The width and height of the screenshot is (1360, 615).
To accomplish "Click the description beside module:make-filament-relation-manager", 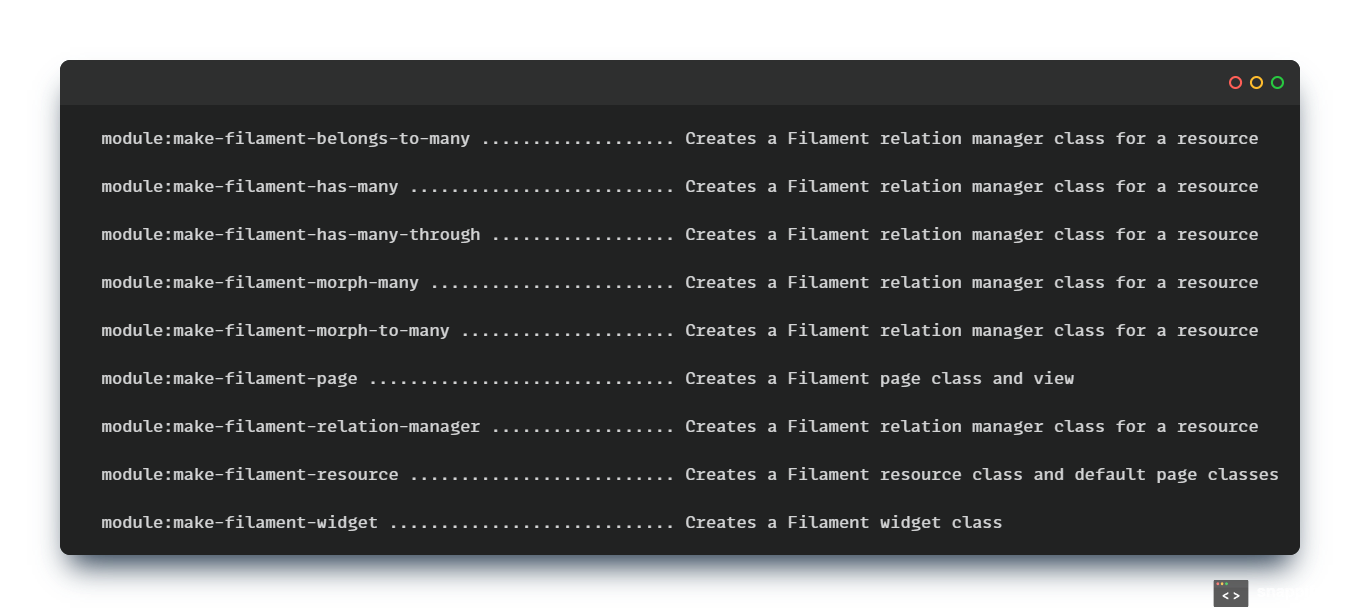I will click(972, 427).
